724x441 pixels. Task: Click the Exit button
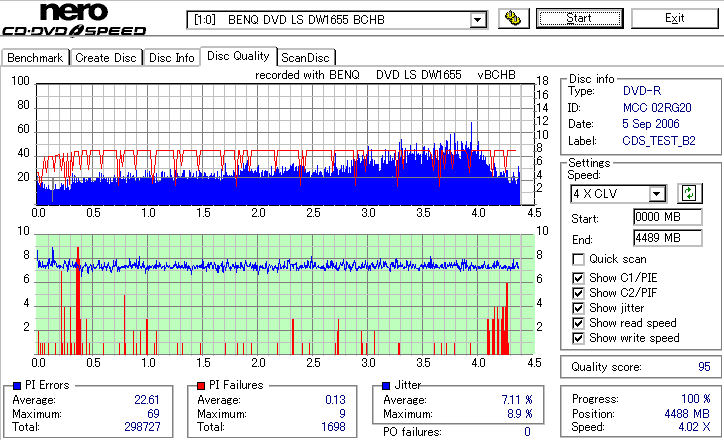tap(675, 18)
